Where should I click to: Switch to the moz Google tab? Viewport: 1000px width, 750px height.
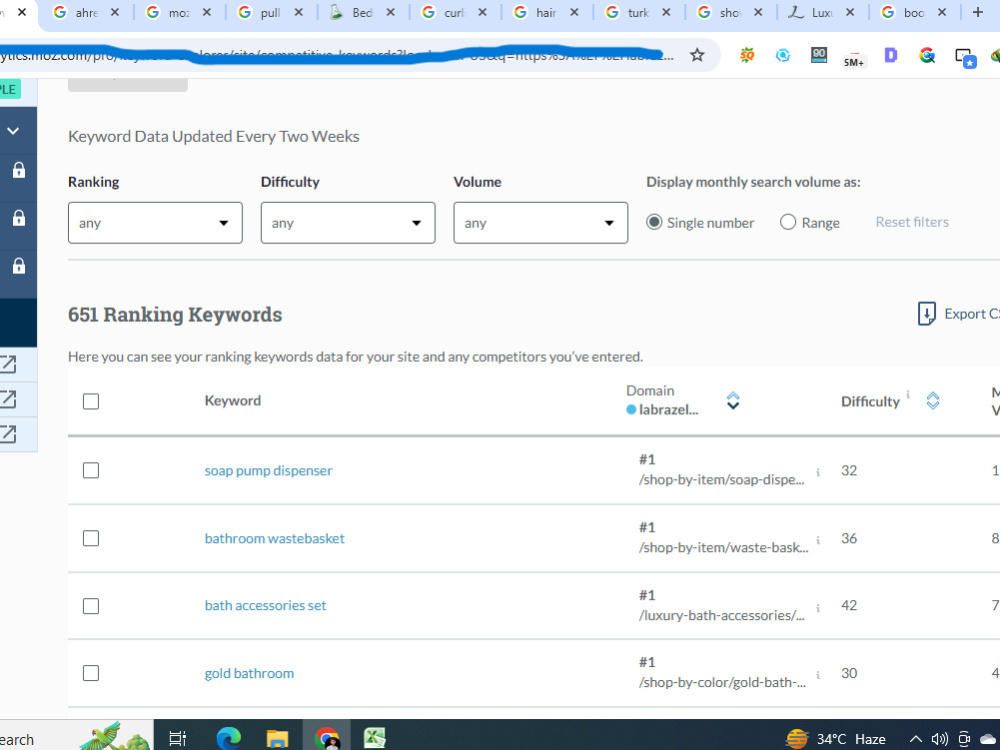pos(179,13)
